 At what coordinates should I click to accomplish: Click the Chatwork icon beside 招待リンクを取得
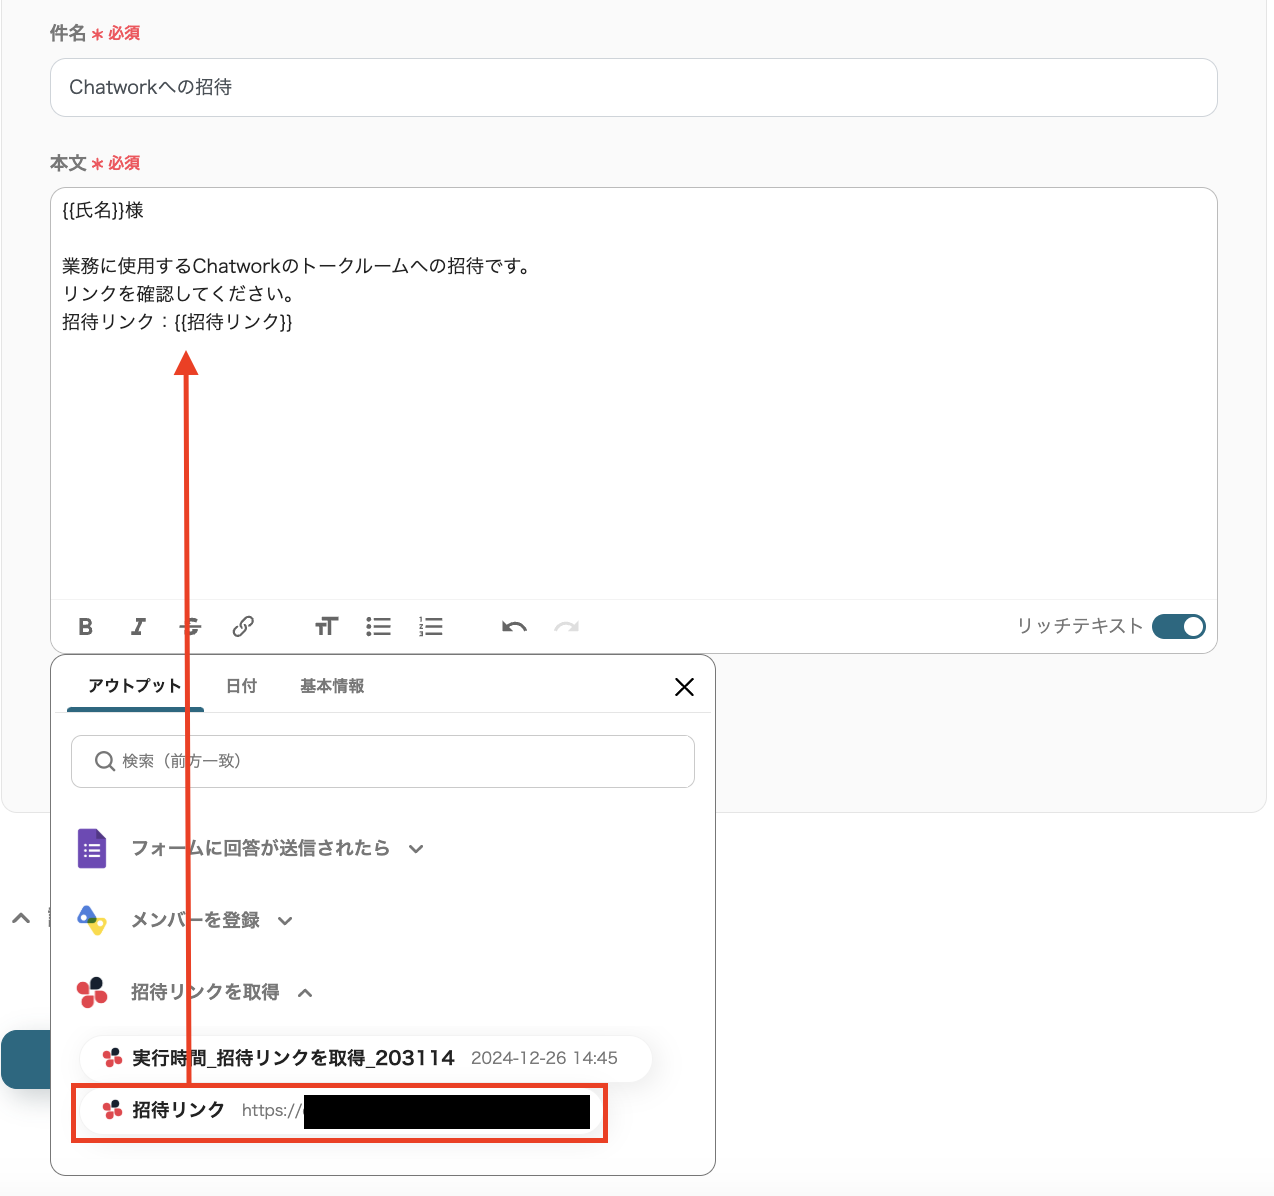[92, 992]
